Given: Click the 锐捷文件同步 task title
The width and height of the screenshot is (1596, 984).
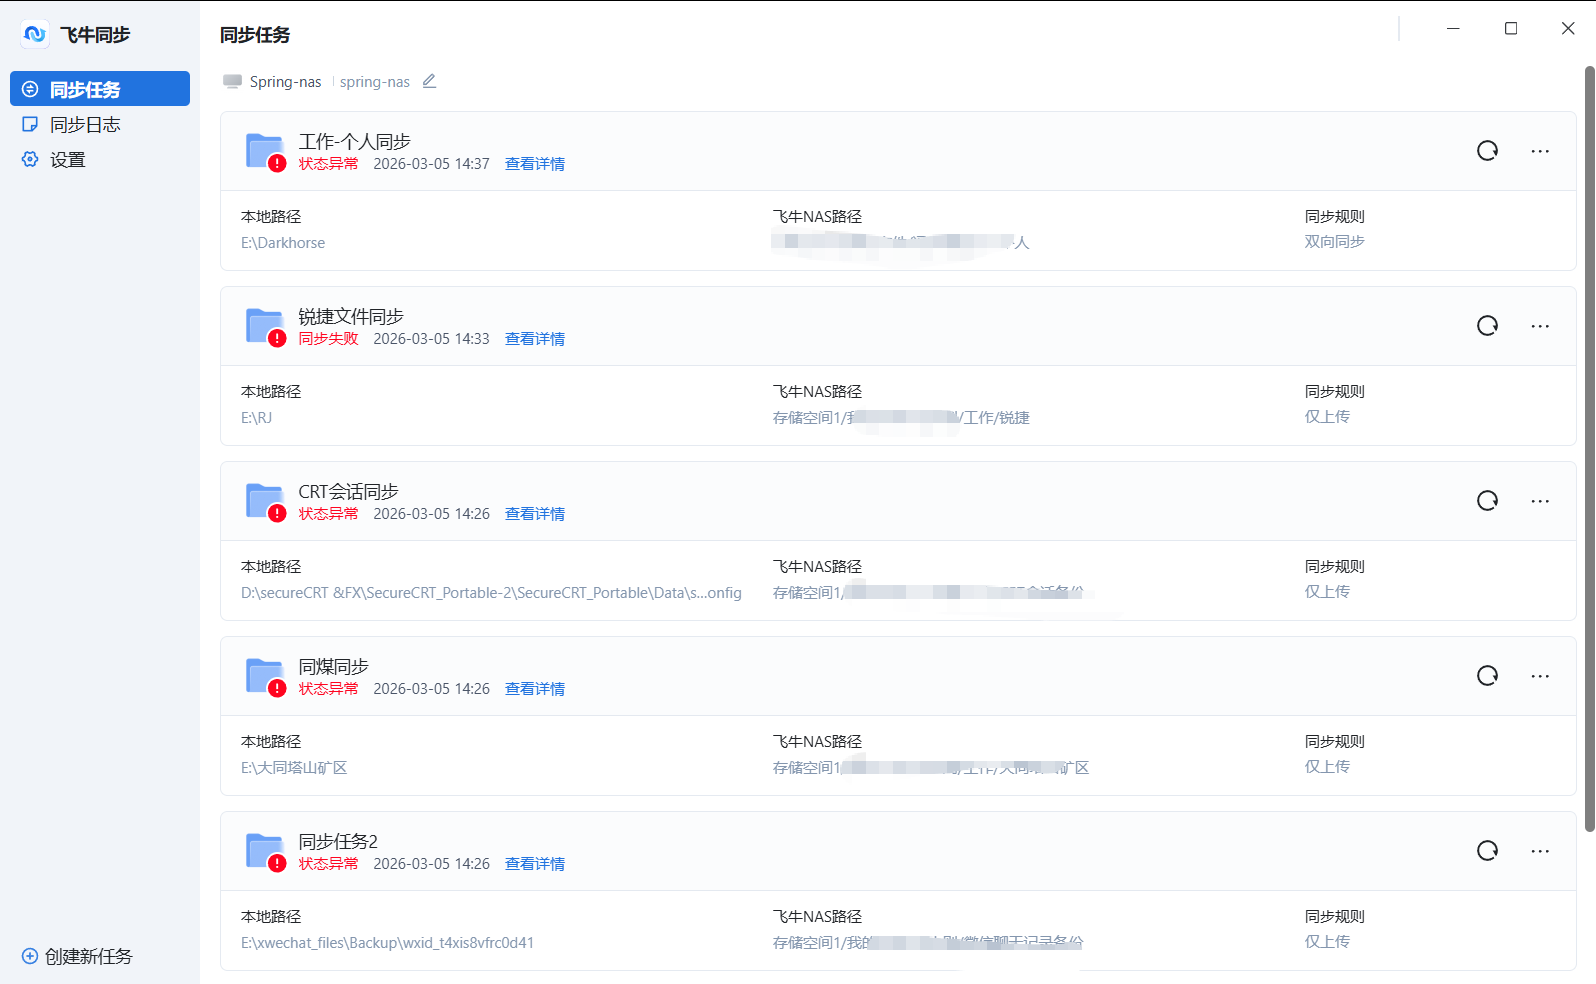Looking at the screenshot, I should (351, 317).
